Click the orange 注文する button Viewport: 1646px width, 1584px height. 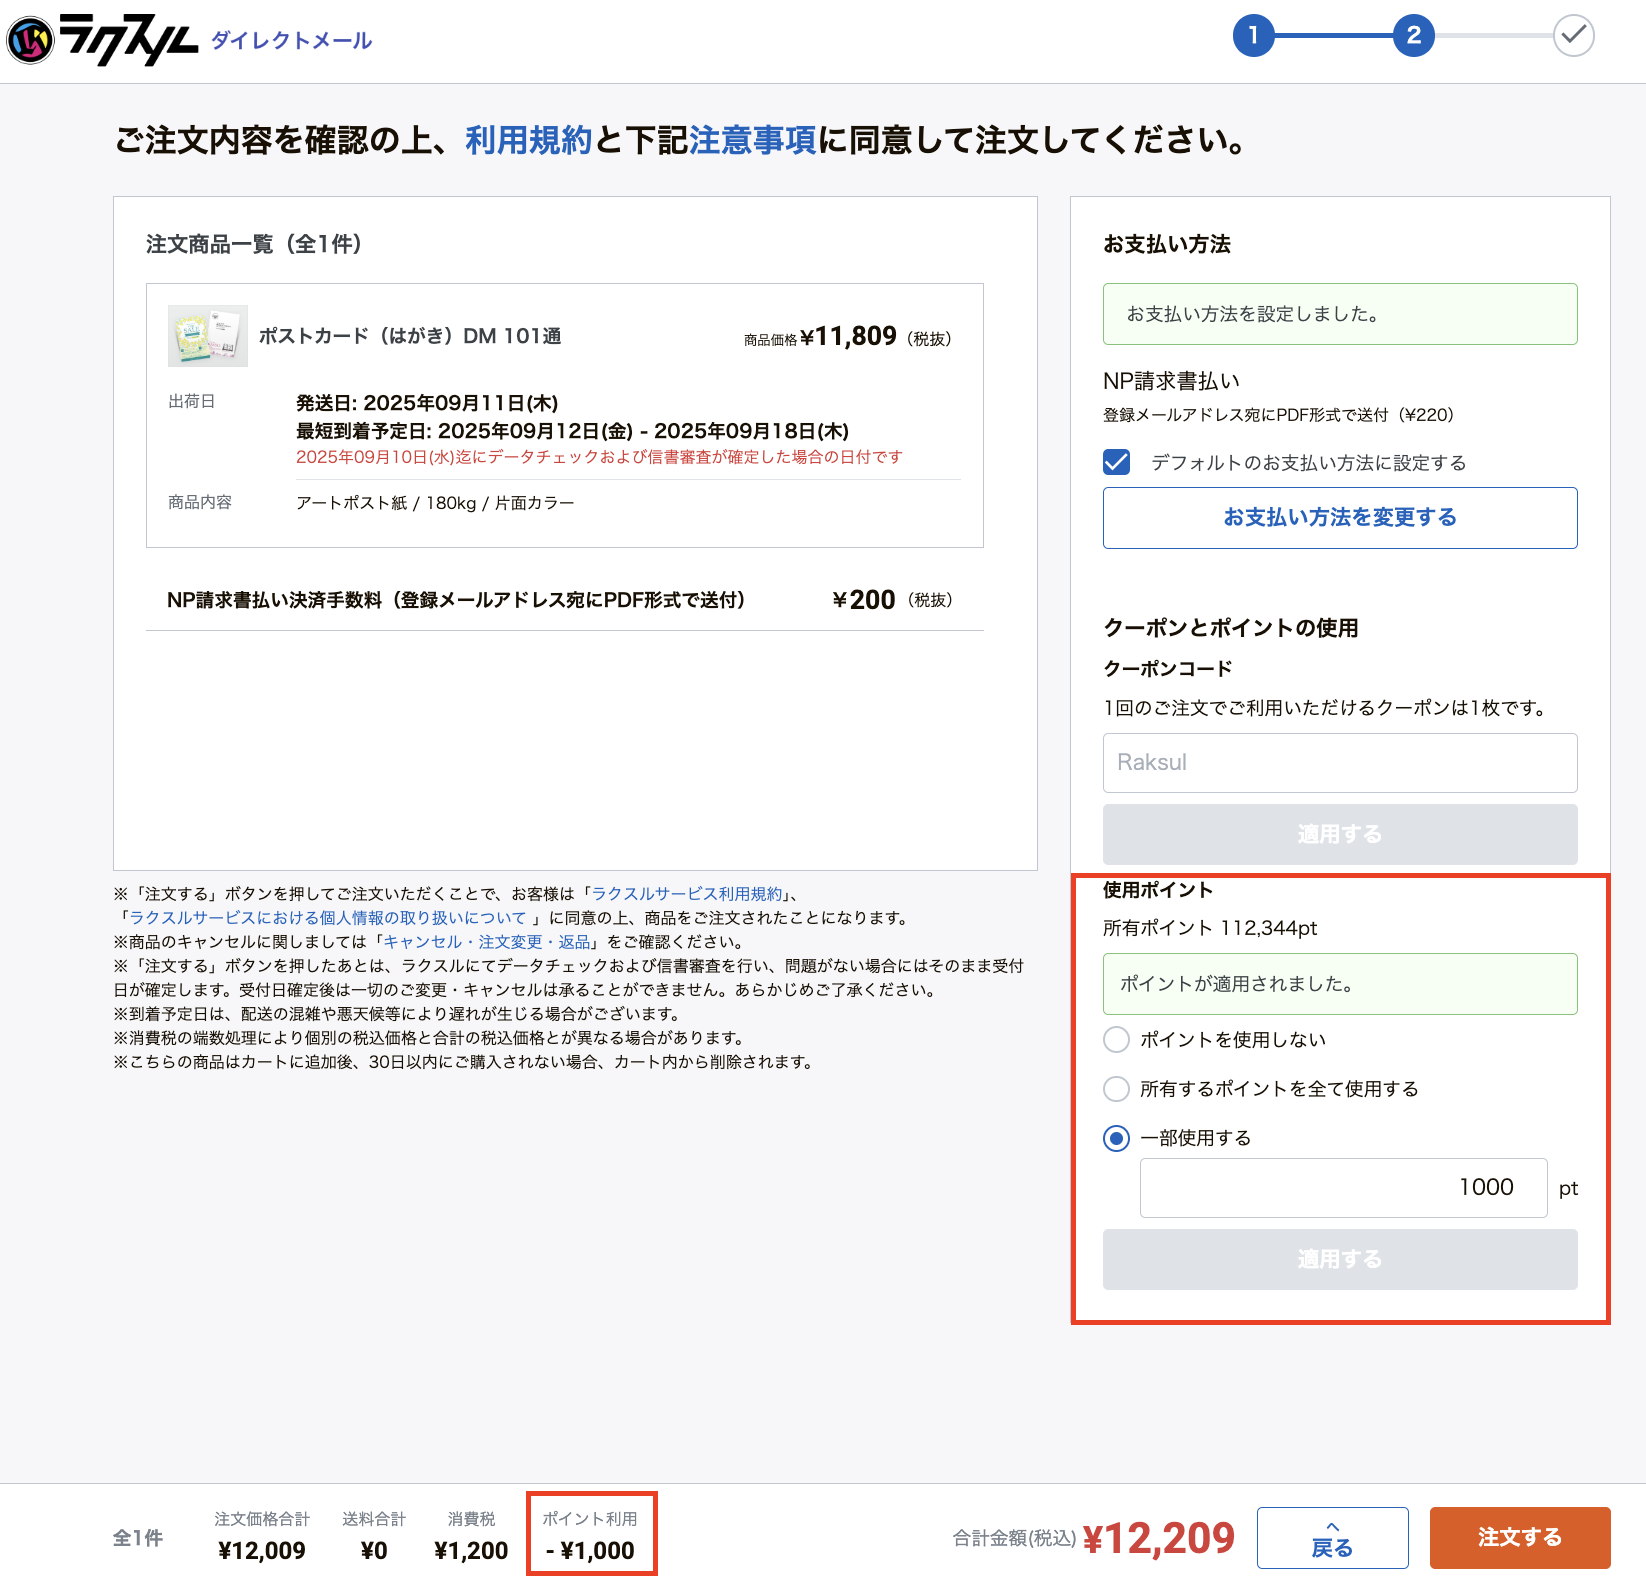pyautogui.click(x=1520, y=1538)
